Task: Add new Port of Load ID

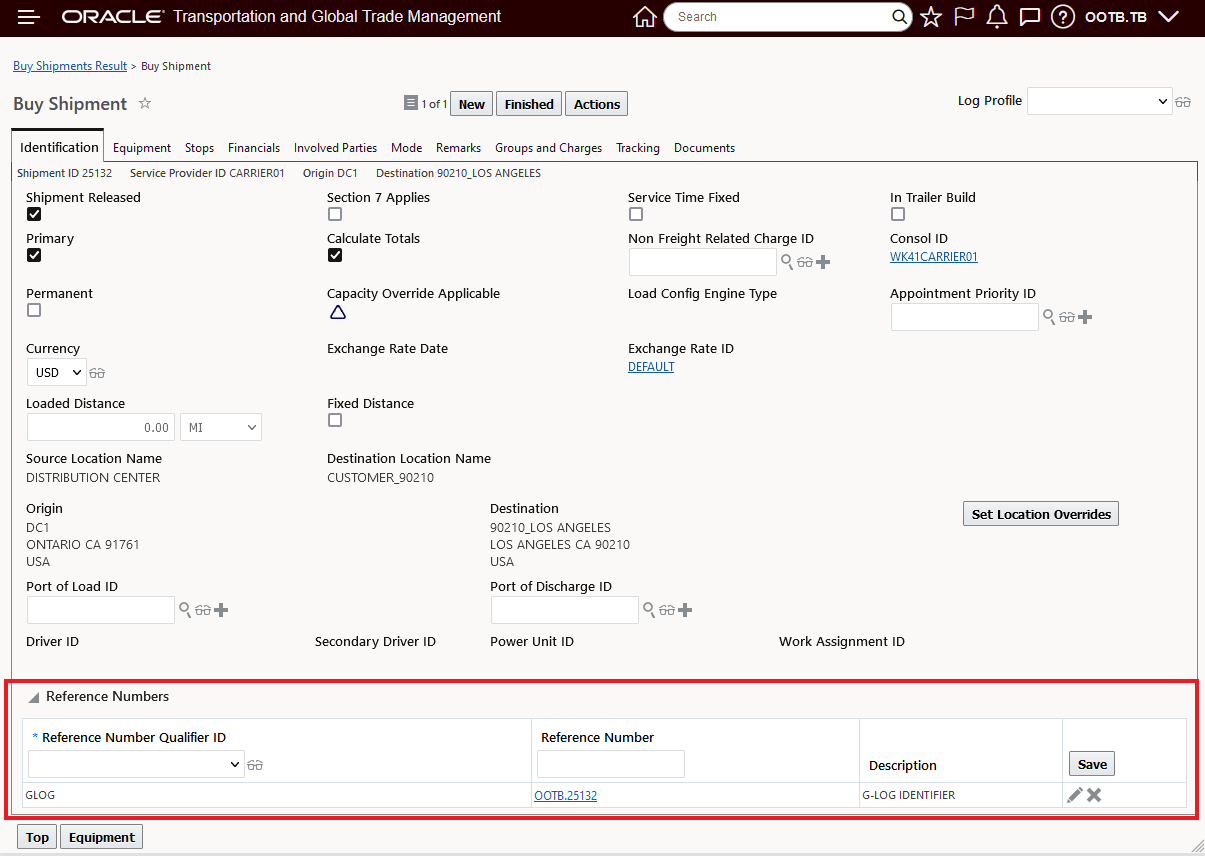Action: click(x=221, y=610)
